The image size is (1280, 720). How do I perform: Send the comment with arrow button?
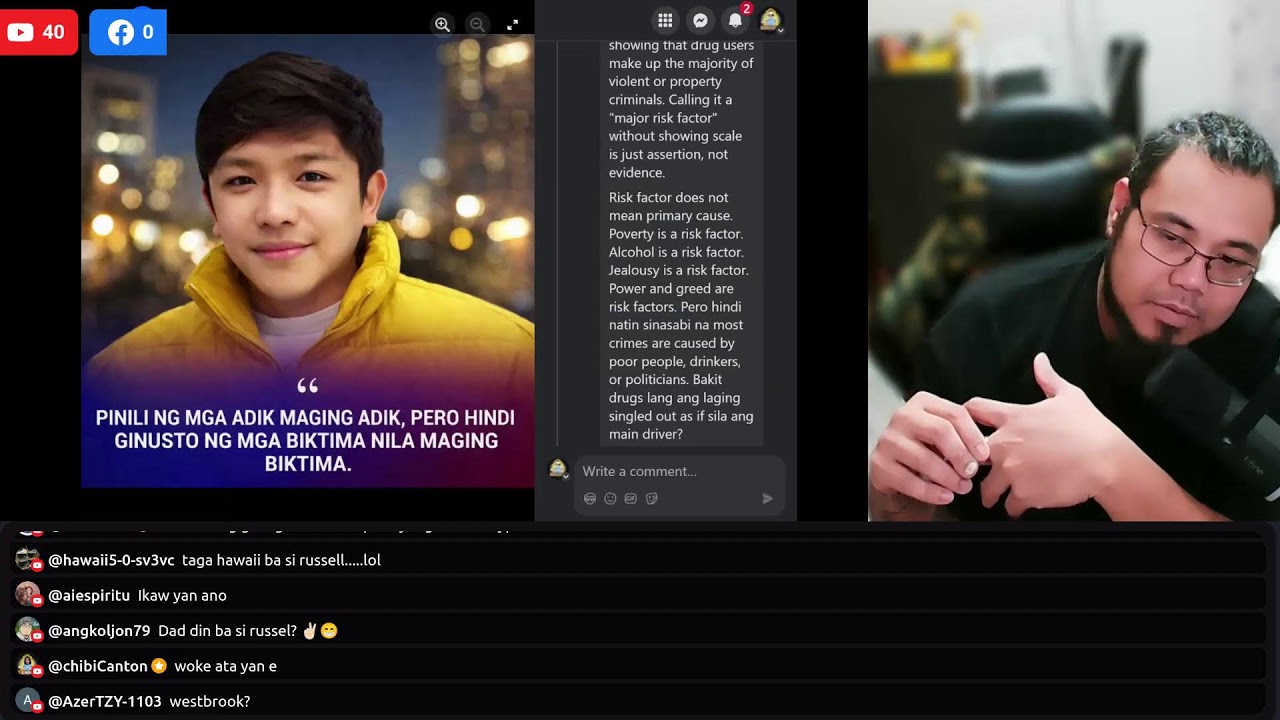[x=768, y=498]
